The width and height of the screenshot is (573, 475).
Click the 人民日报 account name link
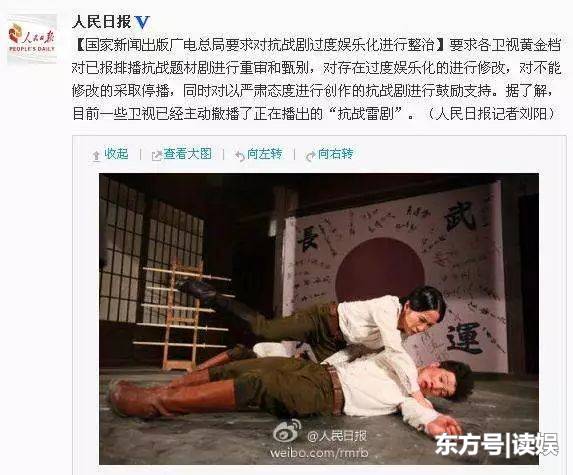coord(101,22)
